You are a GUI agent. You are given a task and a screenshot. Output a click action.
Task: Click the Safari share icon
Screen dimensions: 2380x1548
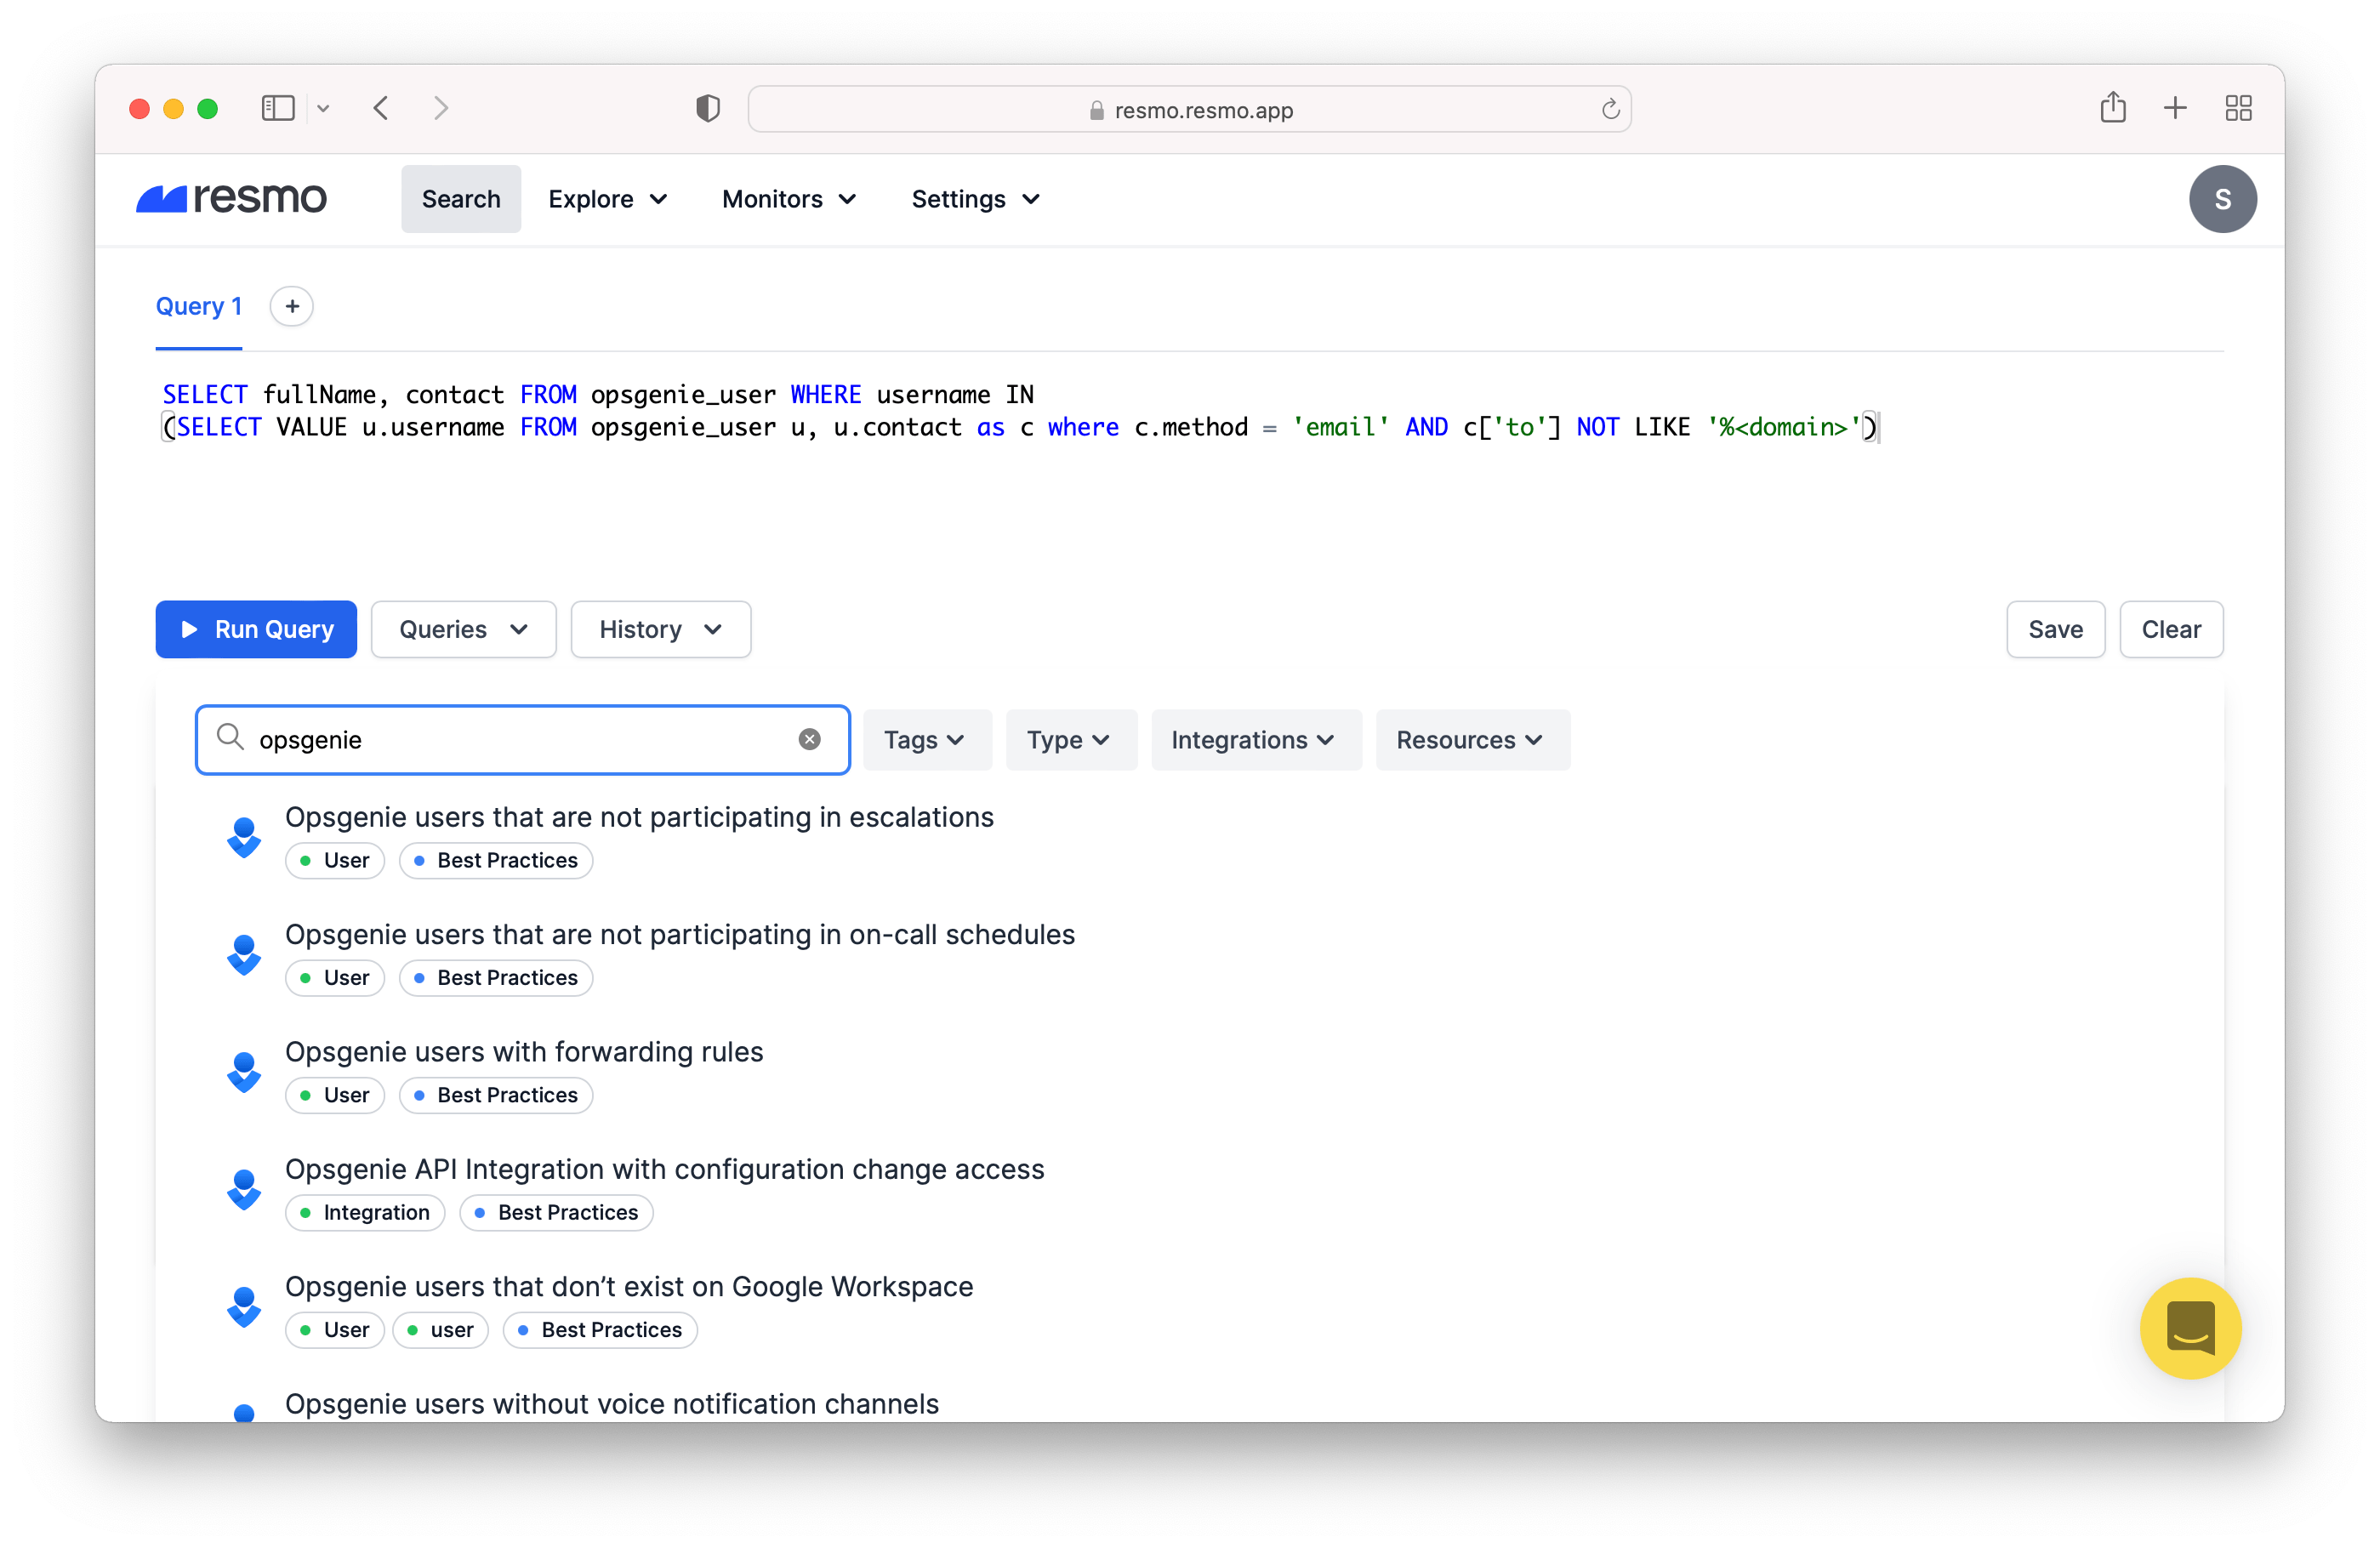coord(2113,107)
